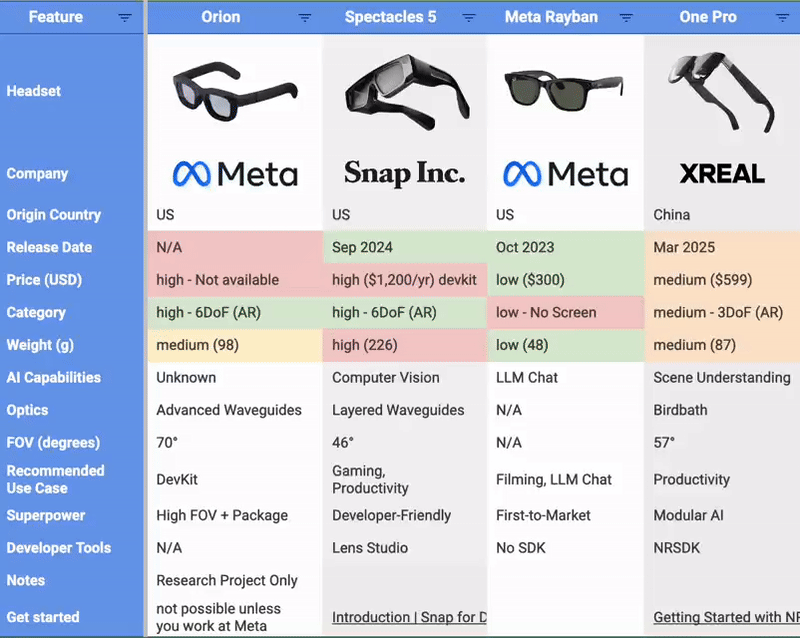Open the Introduction | Snap for Developers link
The width and height of the screenshot is (800, 638).
pos(404,617)
